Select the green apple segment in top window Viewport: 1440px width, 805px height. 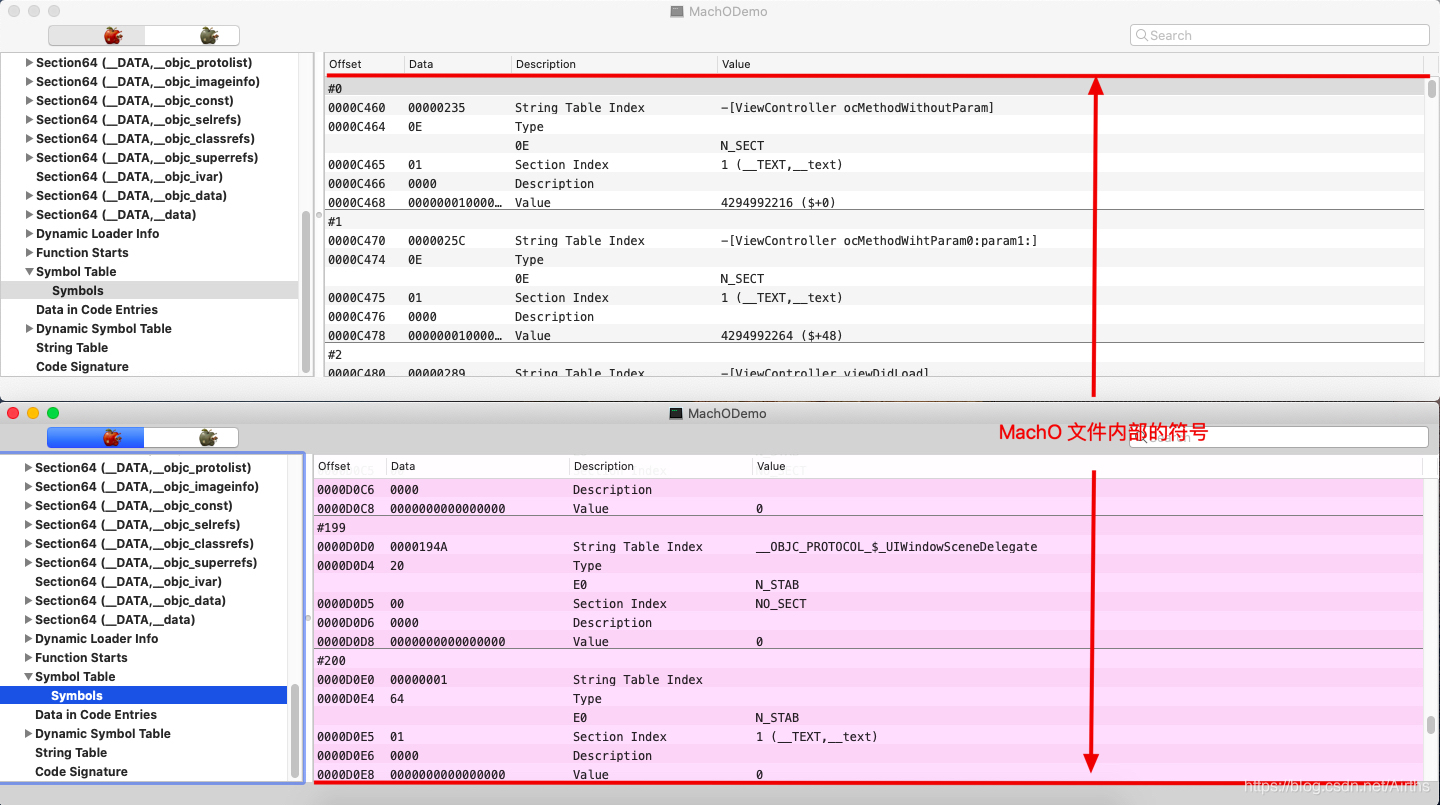coord(192,36)
